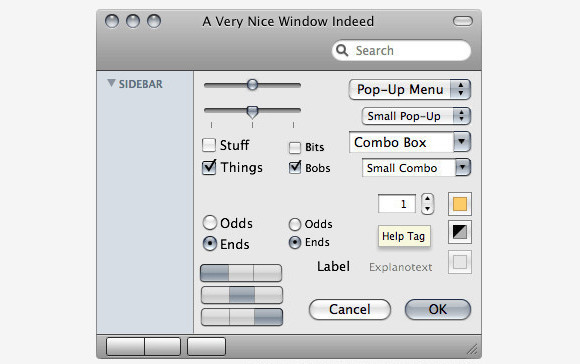Click the SIDEBAR header text

141,84
